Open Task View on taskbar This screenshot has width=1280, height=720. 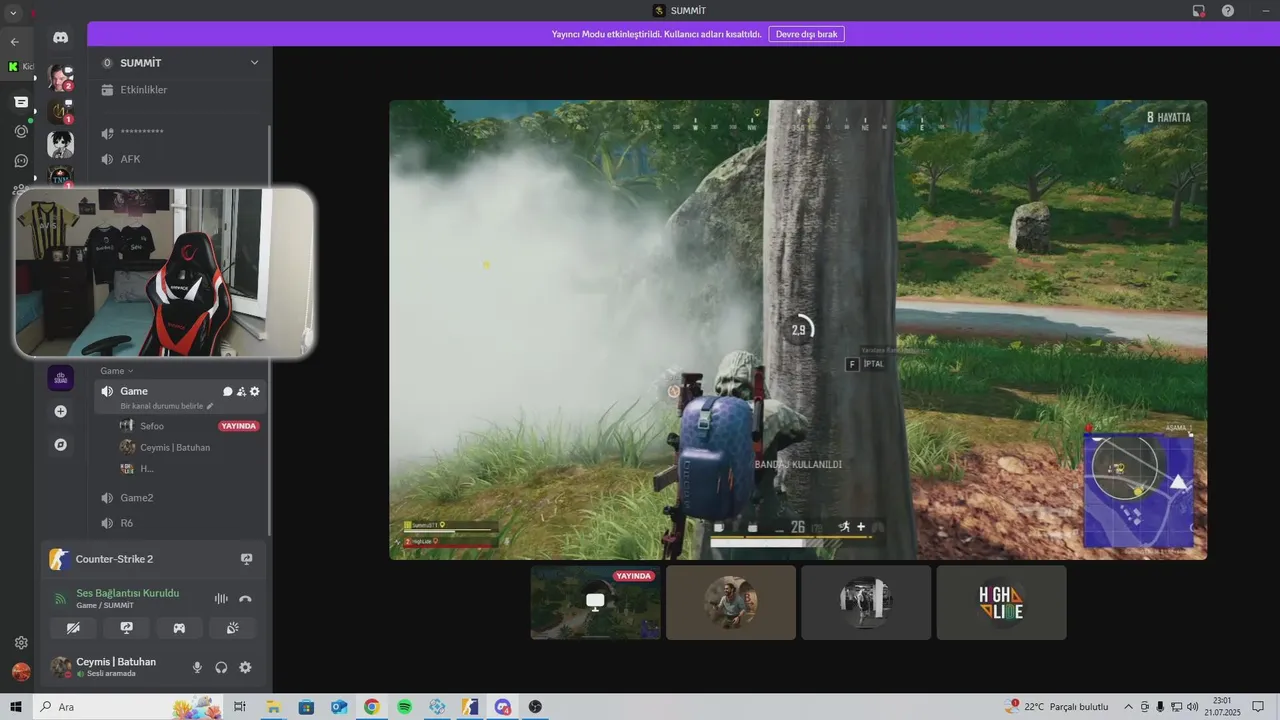tap(240, 707)
